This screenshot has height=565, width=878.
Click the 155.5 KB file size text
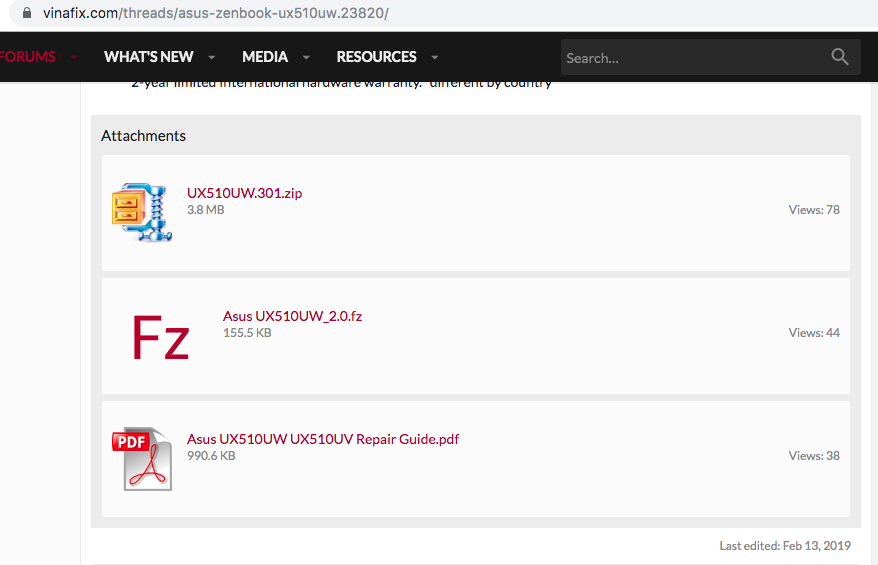[x=247, y=333]
